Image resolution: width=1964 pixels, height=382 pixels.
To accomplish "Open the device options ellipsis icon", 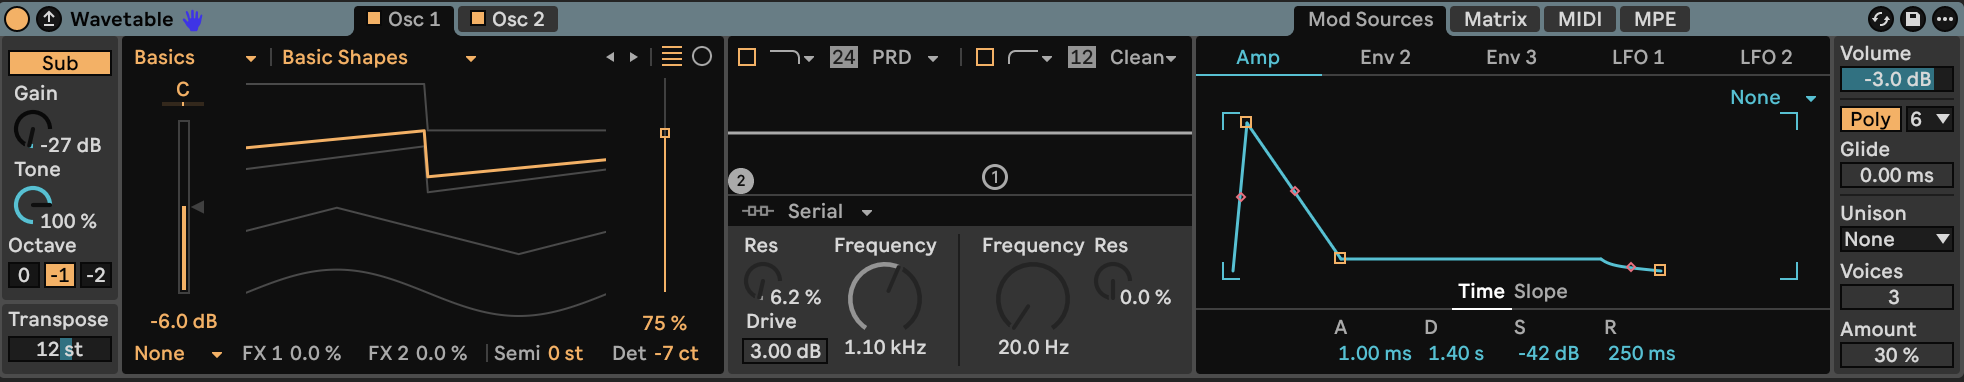I will tap(1944, 19).
